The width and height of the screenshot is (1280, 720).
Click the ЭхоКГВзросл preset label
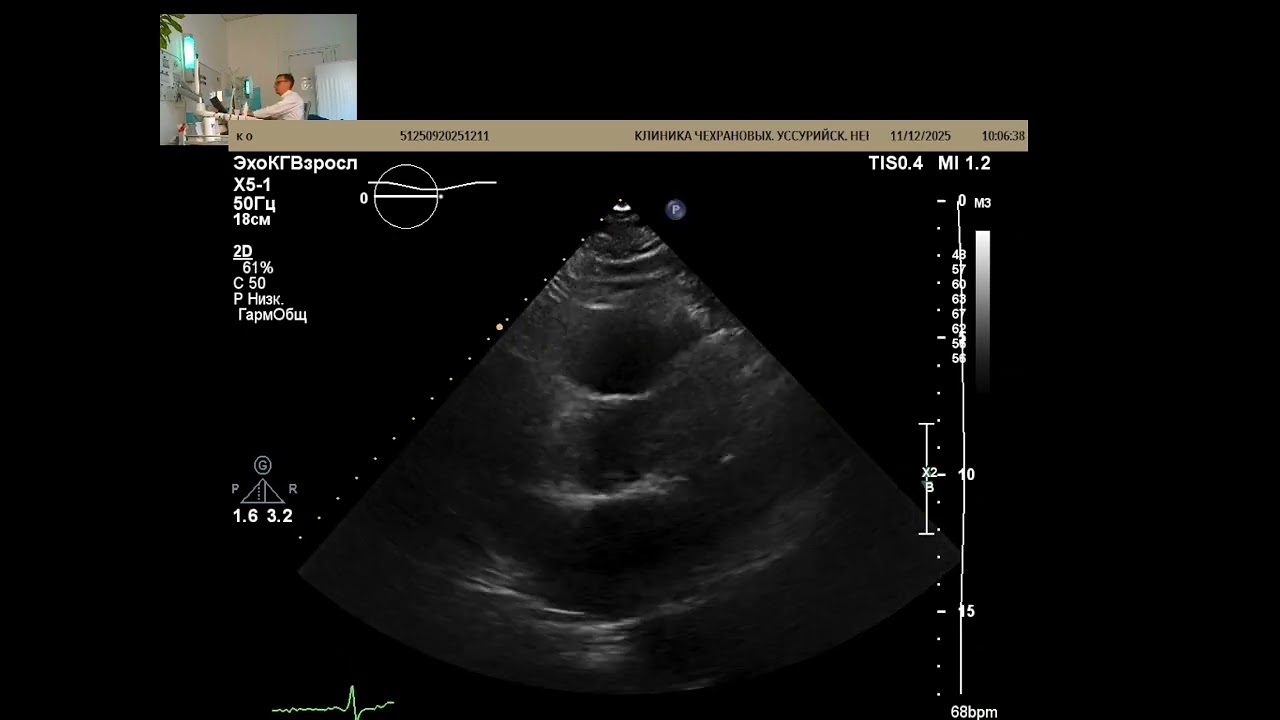tap(295, 163)
